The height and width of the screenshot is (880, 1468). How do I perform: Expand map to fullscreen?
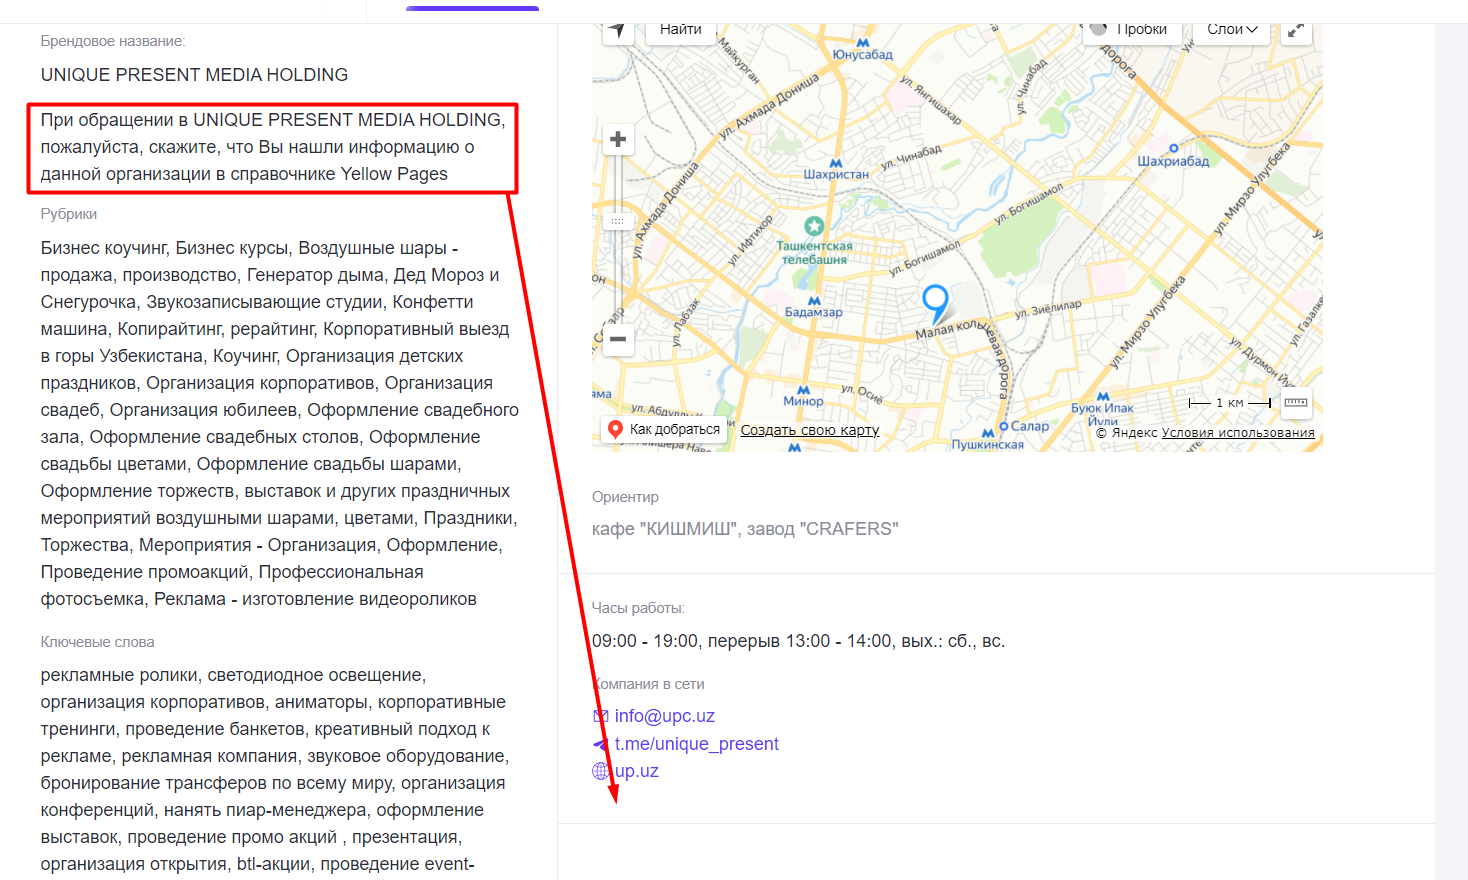tap(1296, 30)
